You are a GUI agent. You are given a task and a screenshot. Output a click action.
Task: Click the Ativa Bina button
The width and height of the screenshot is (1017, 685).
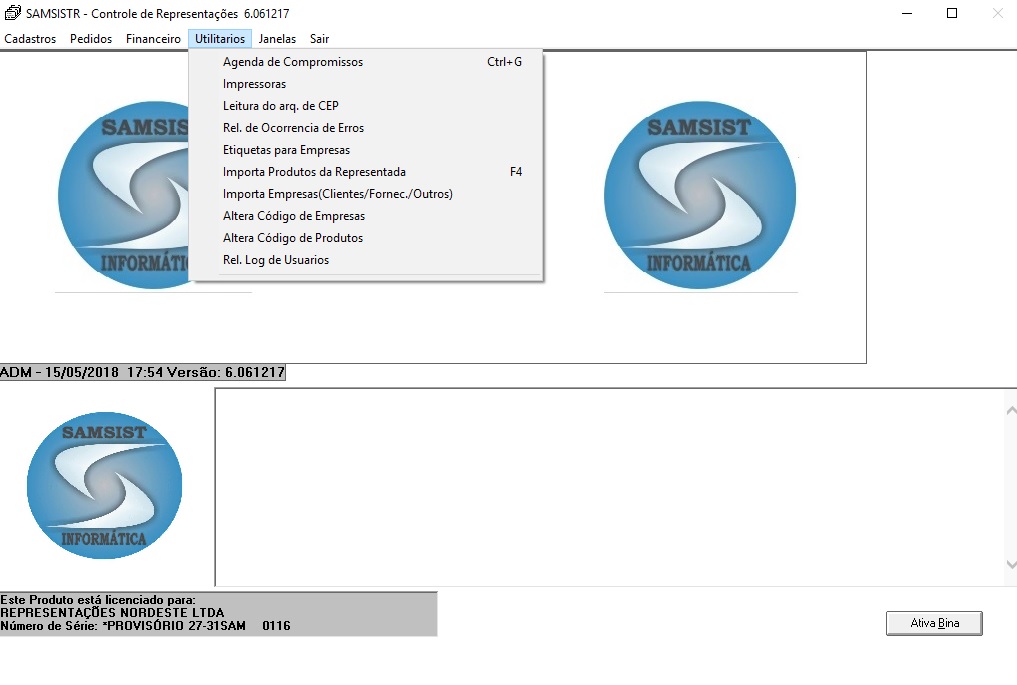(934, 623)
